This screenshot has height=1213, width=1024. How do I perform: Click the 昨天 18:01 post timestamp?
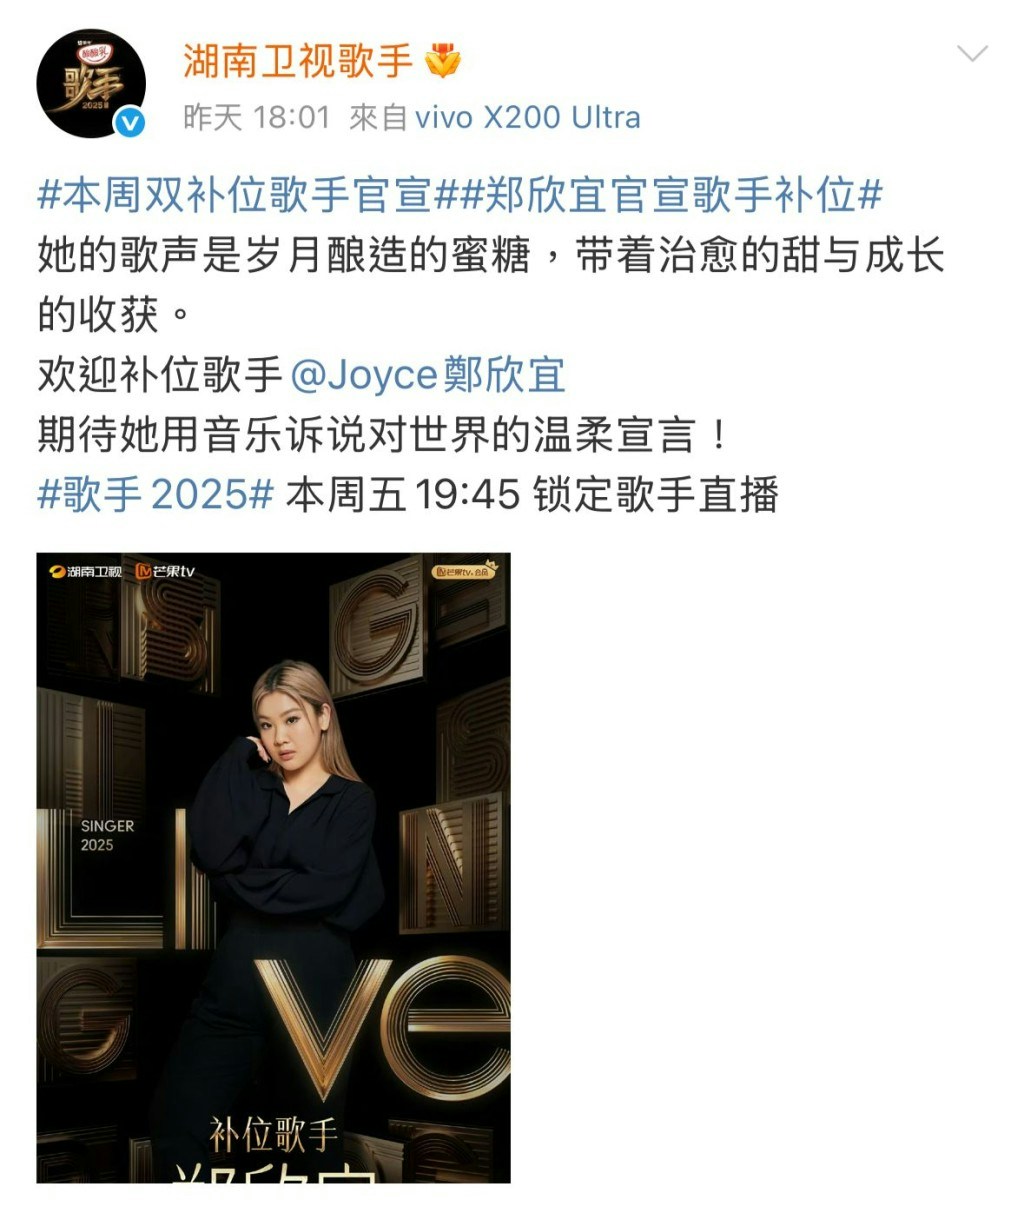click(x=256, y=117)
